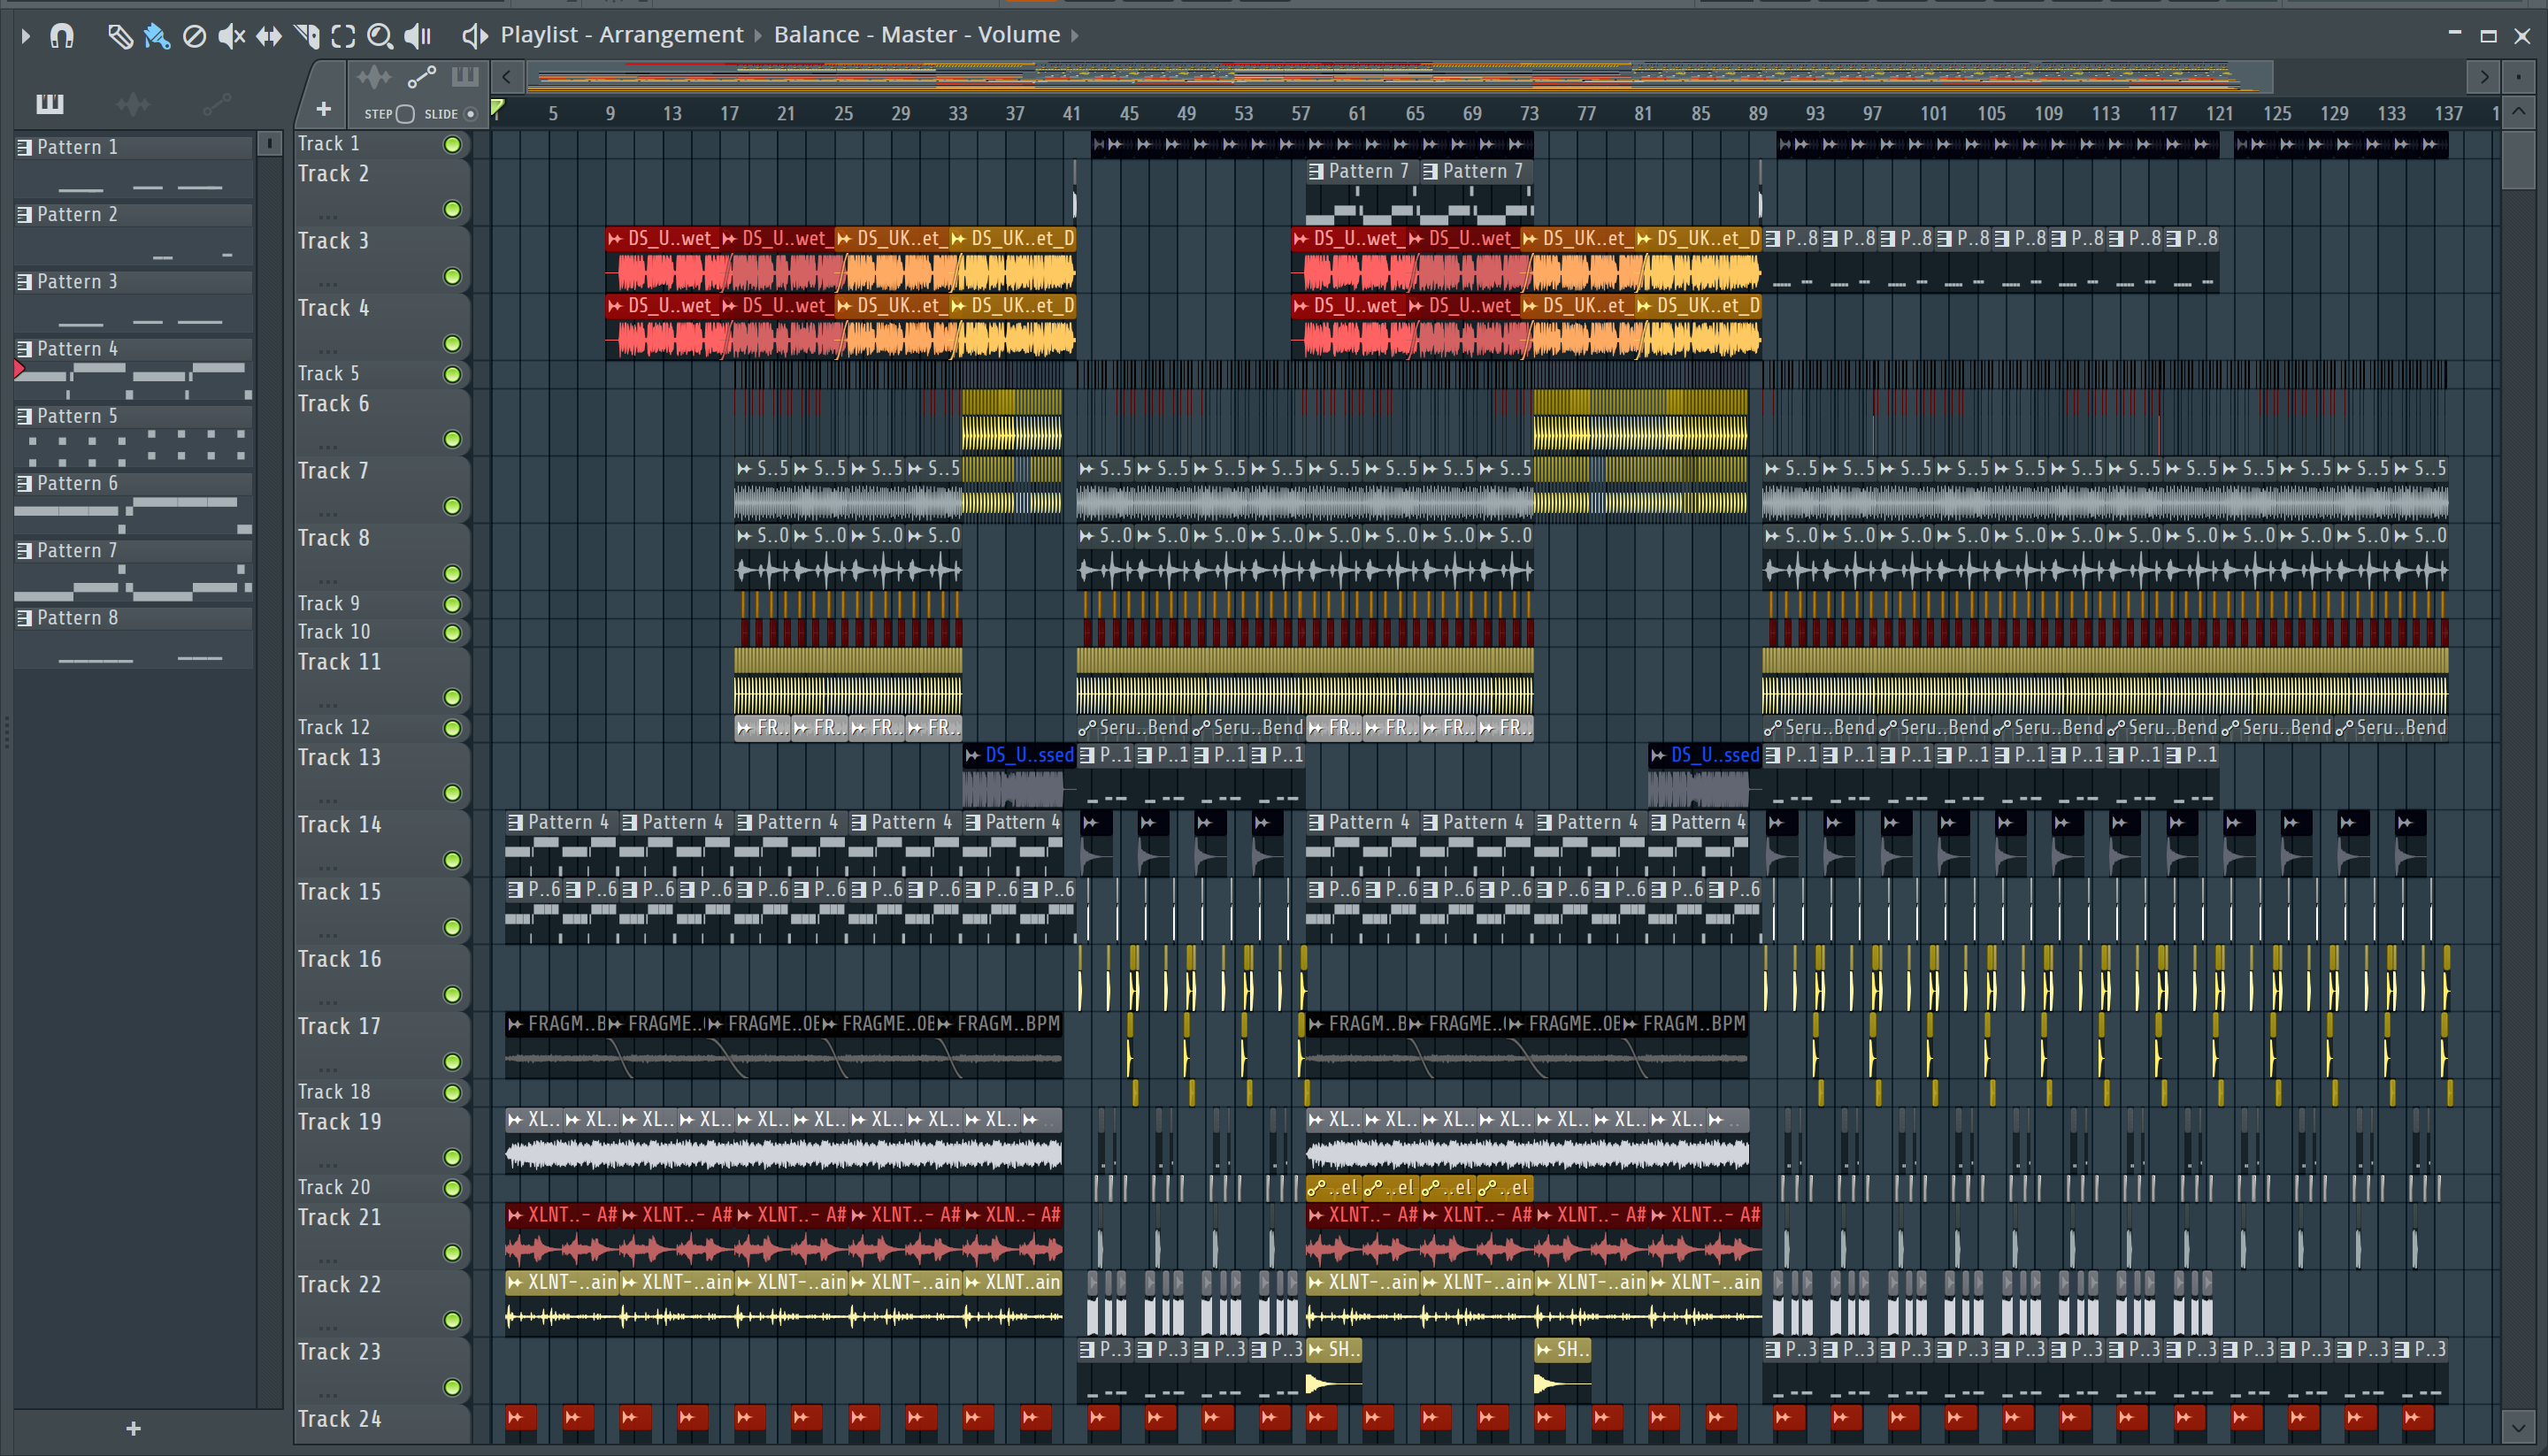Click vertical scrollbar up arrow
This screenshot has height=1456, width=2548.
coord(2518,112)
